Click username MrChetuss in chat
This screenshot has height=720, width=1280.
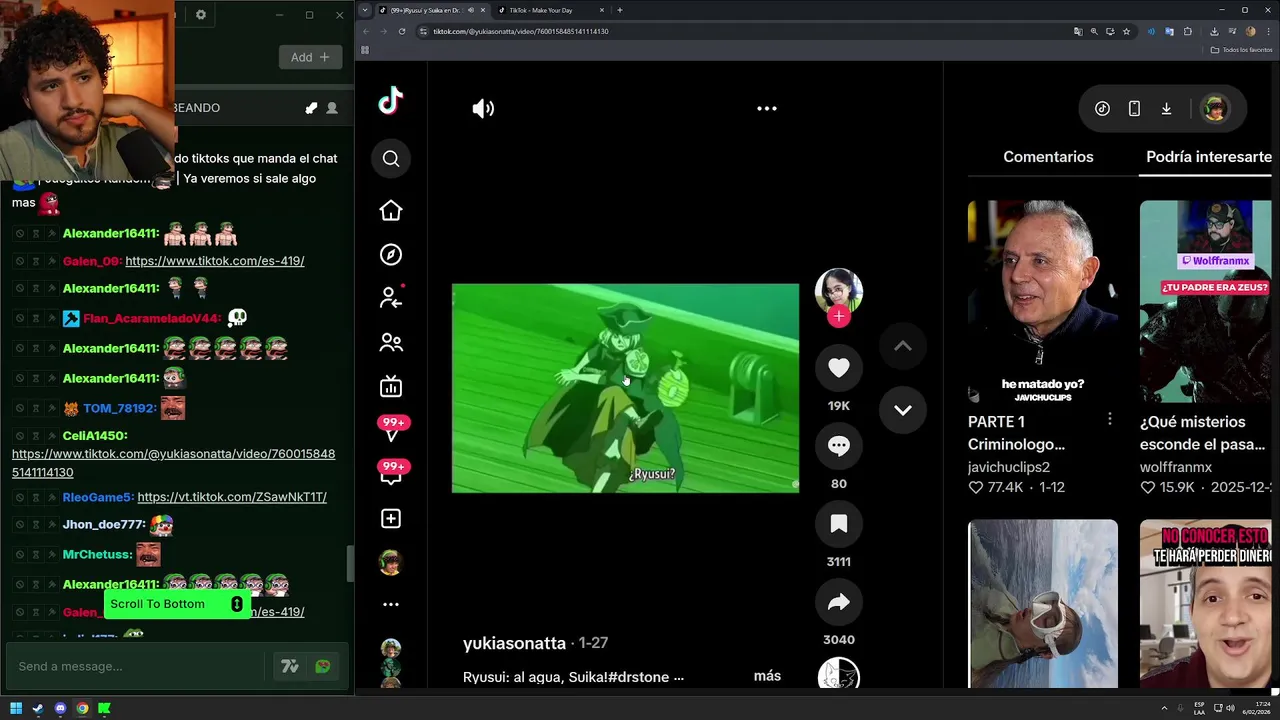pyautogui.click(x=97, y=554)
